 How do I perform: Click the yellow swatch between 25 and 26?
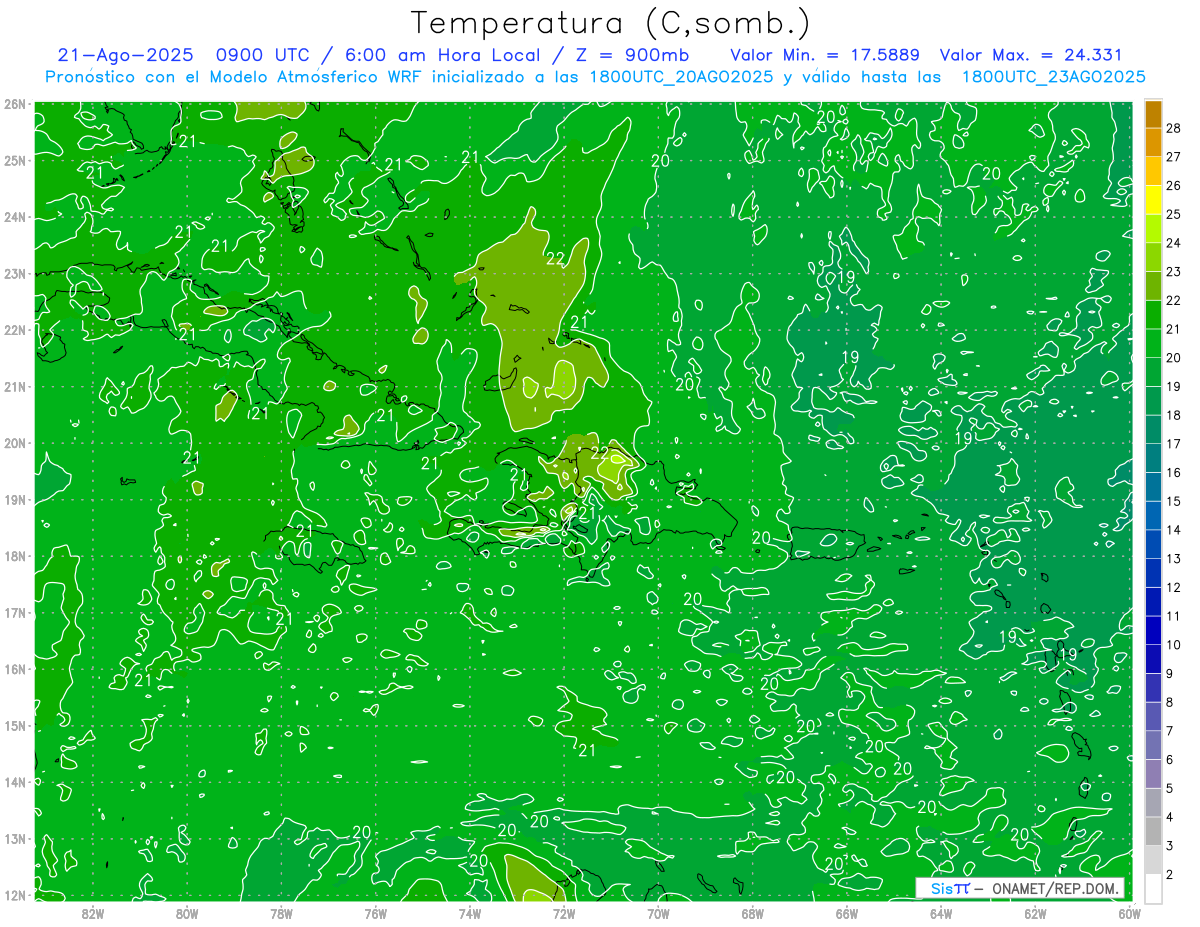point(1153,200)
